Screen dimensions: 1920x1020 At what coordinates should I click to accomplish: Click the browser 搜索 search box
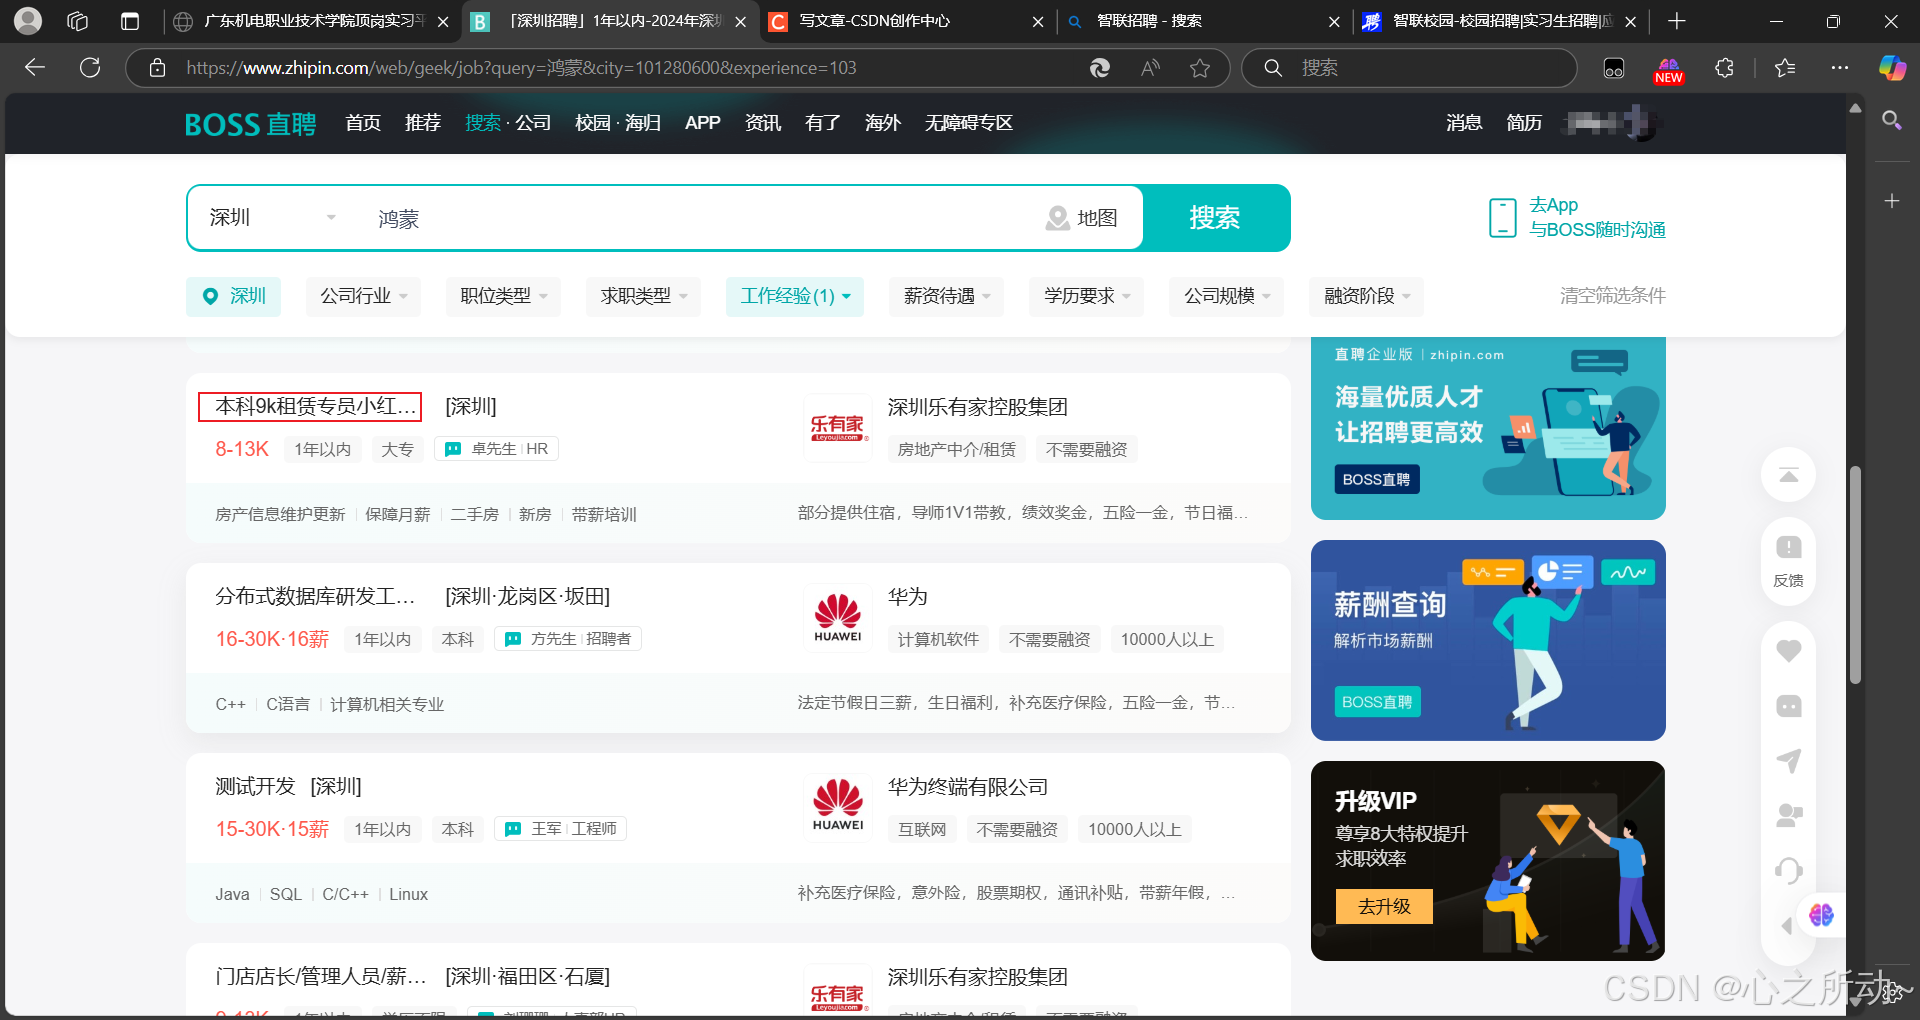[1409, 68]
